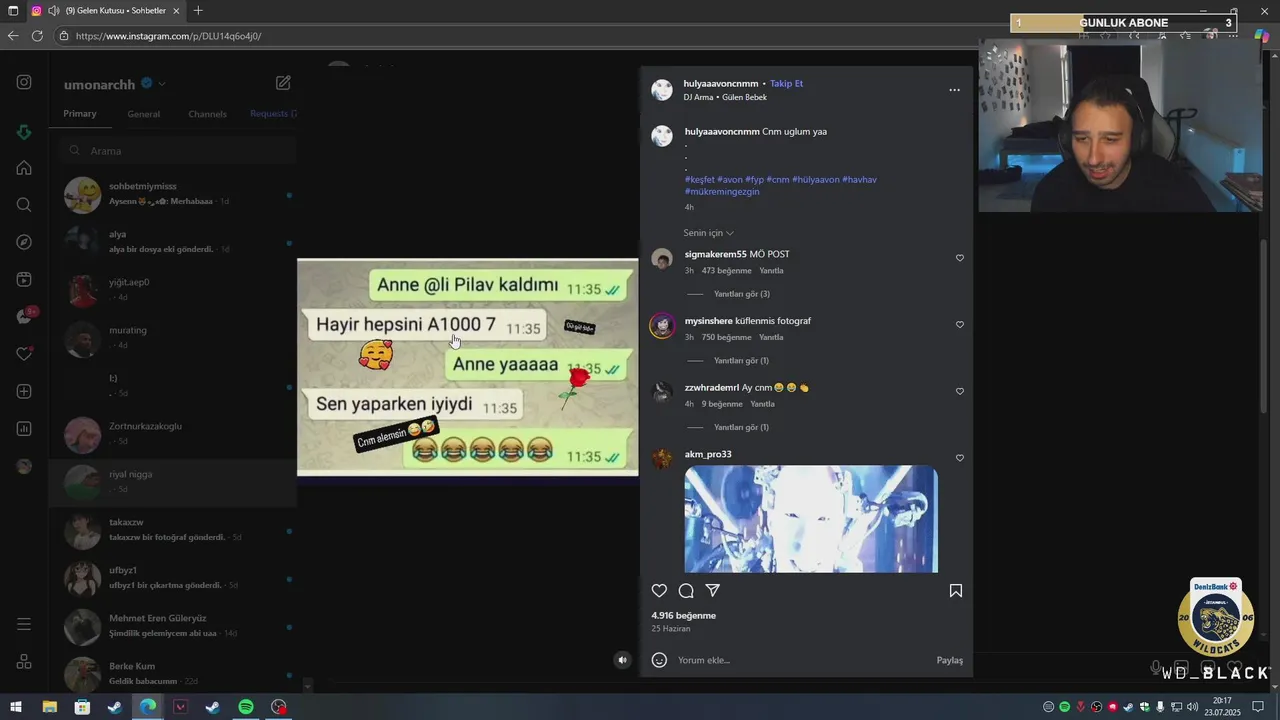Screen dimensions: 1280x720
Task: Expand 'Yanıtları gör (3)' replies
Action: (x=741, y=294)
